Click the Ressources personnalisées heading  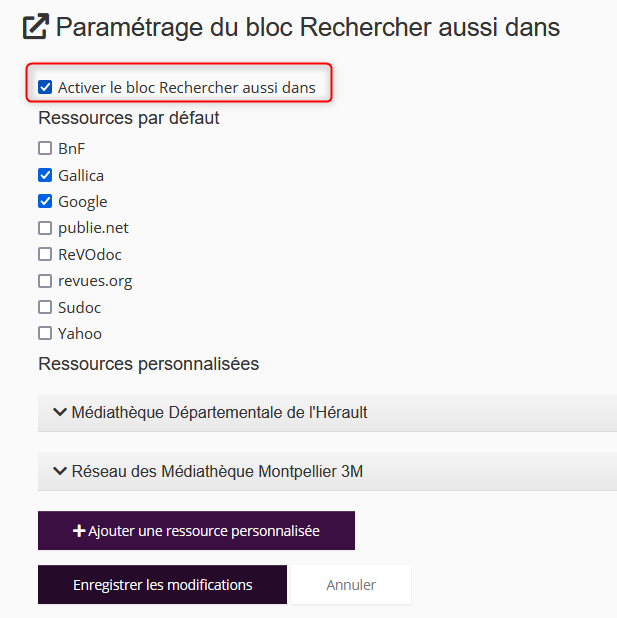tap(148, 364)
